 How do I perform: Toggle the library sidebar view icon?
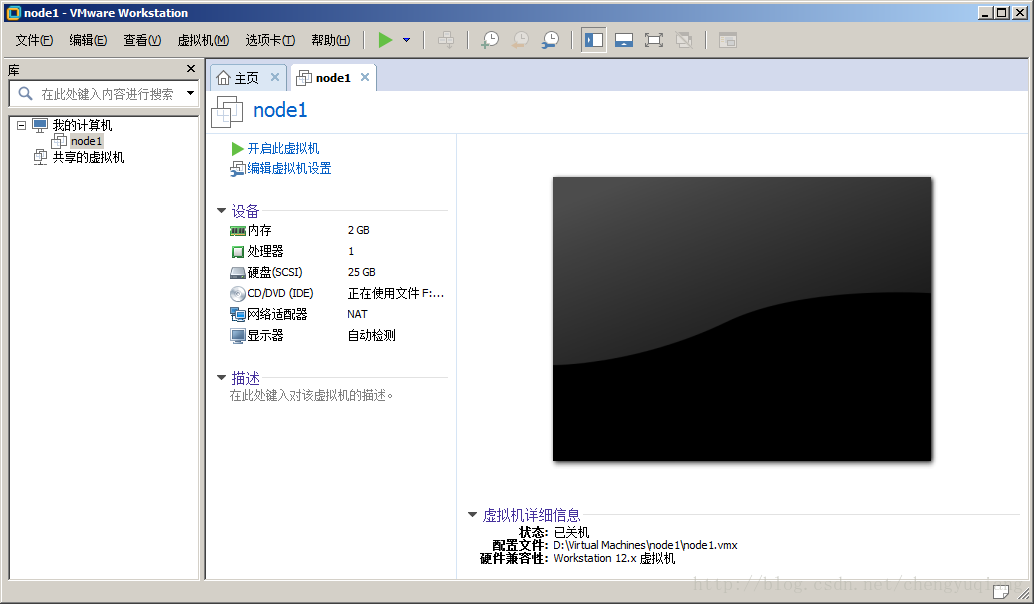click(x=593, y=40)
